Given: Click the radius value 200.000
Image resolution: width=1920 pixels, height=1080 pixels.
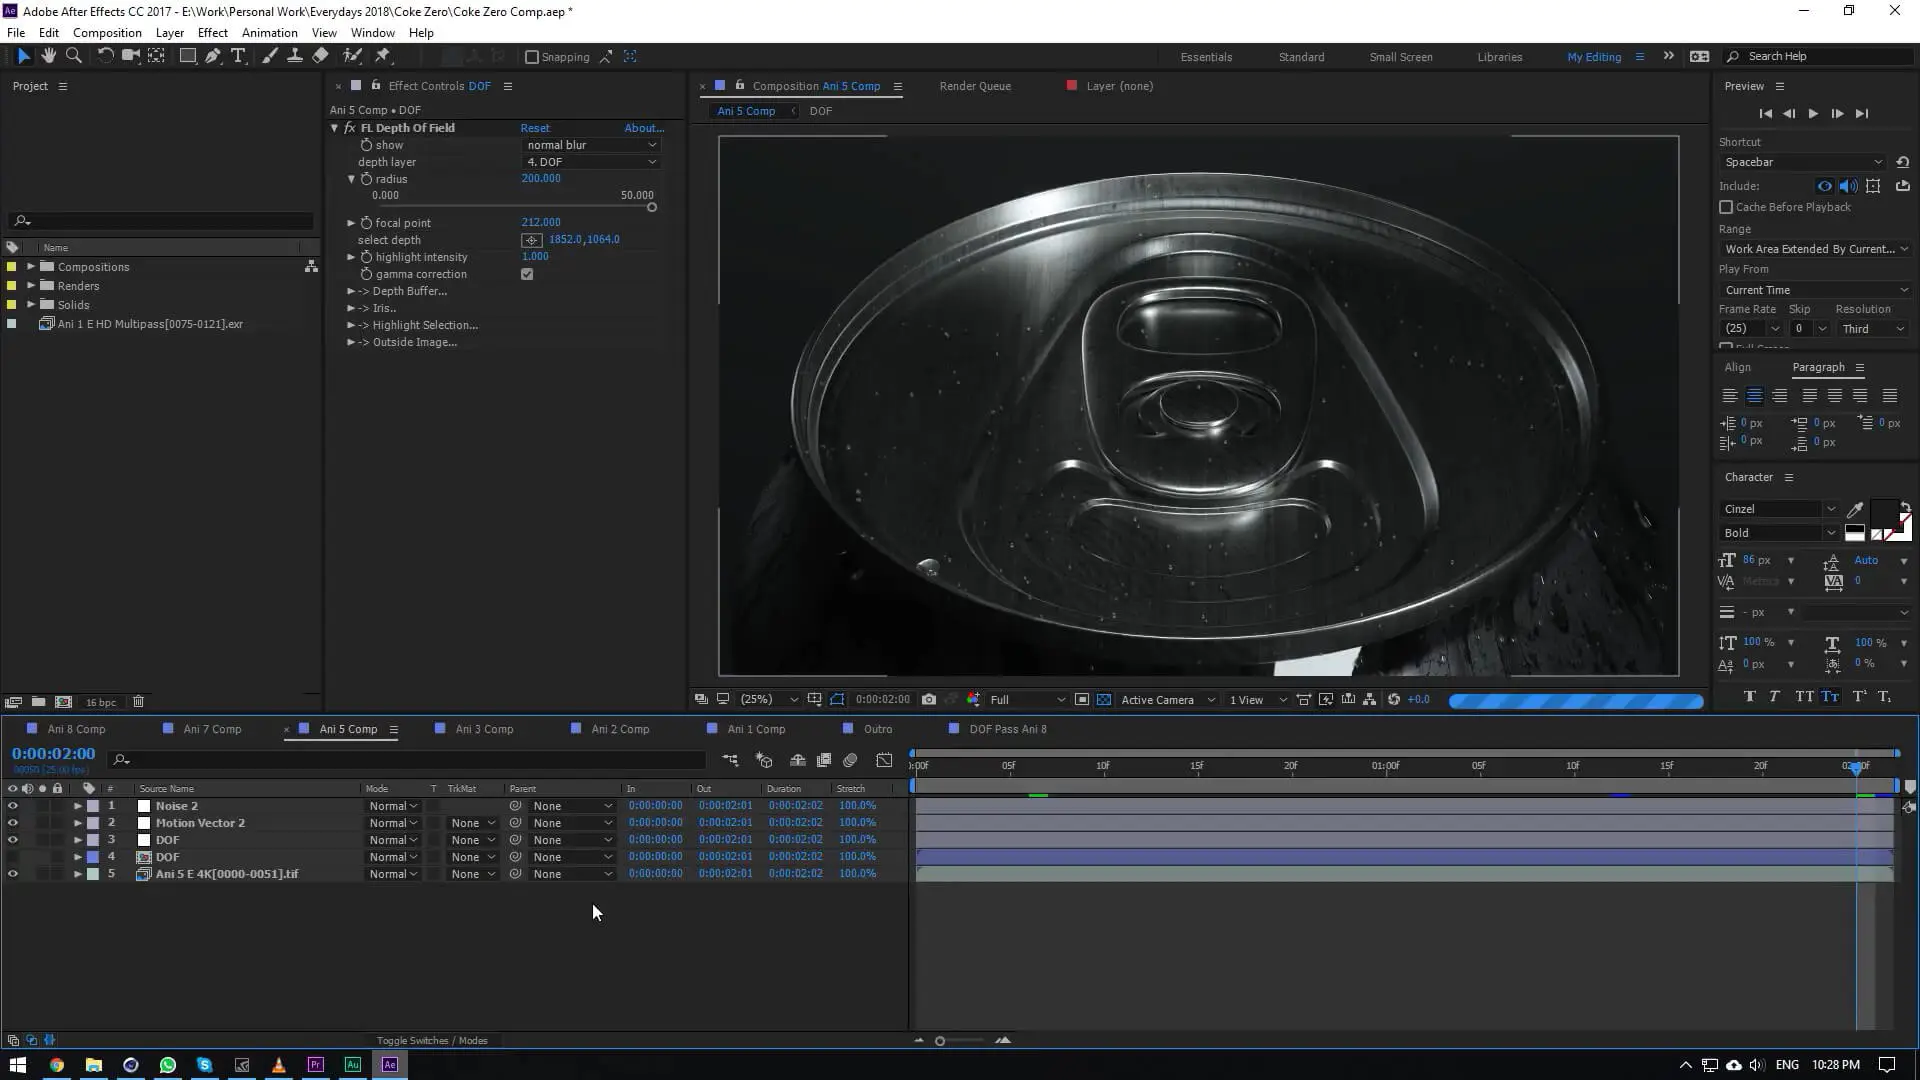Looking at the screenshot, I should point(541,179).
